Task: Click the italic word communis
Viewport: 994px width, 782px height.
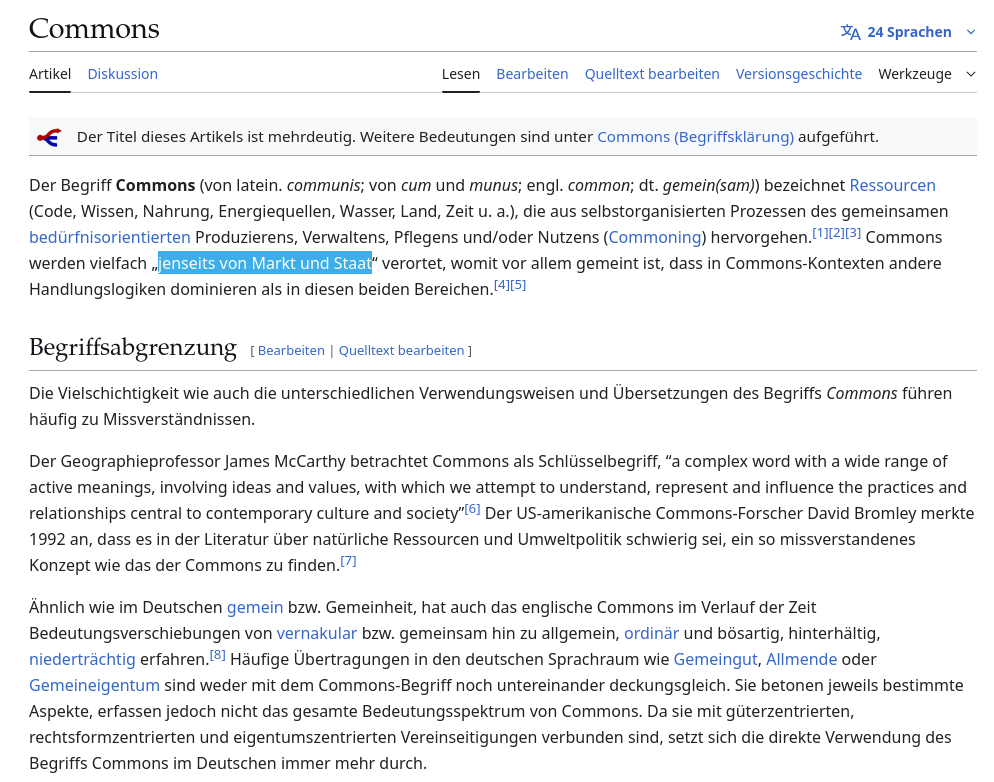Action: (323, 186)
